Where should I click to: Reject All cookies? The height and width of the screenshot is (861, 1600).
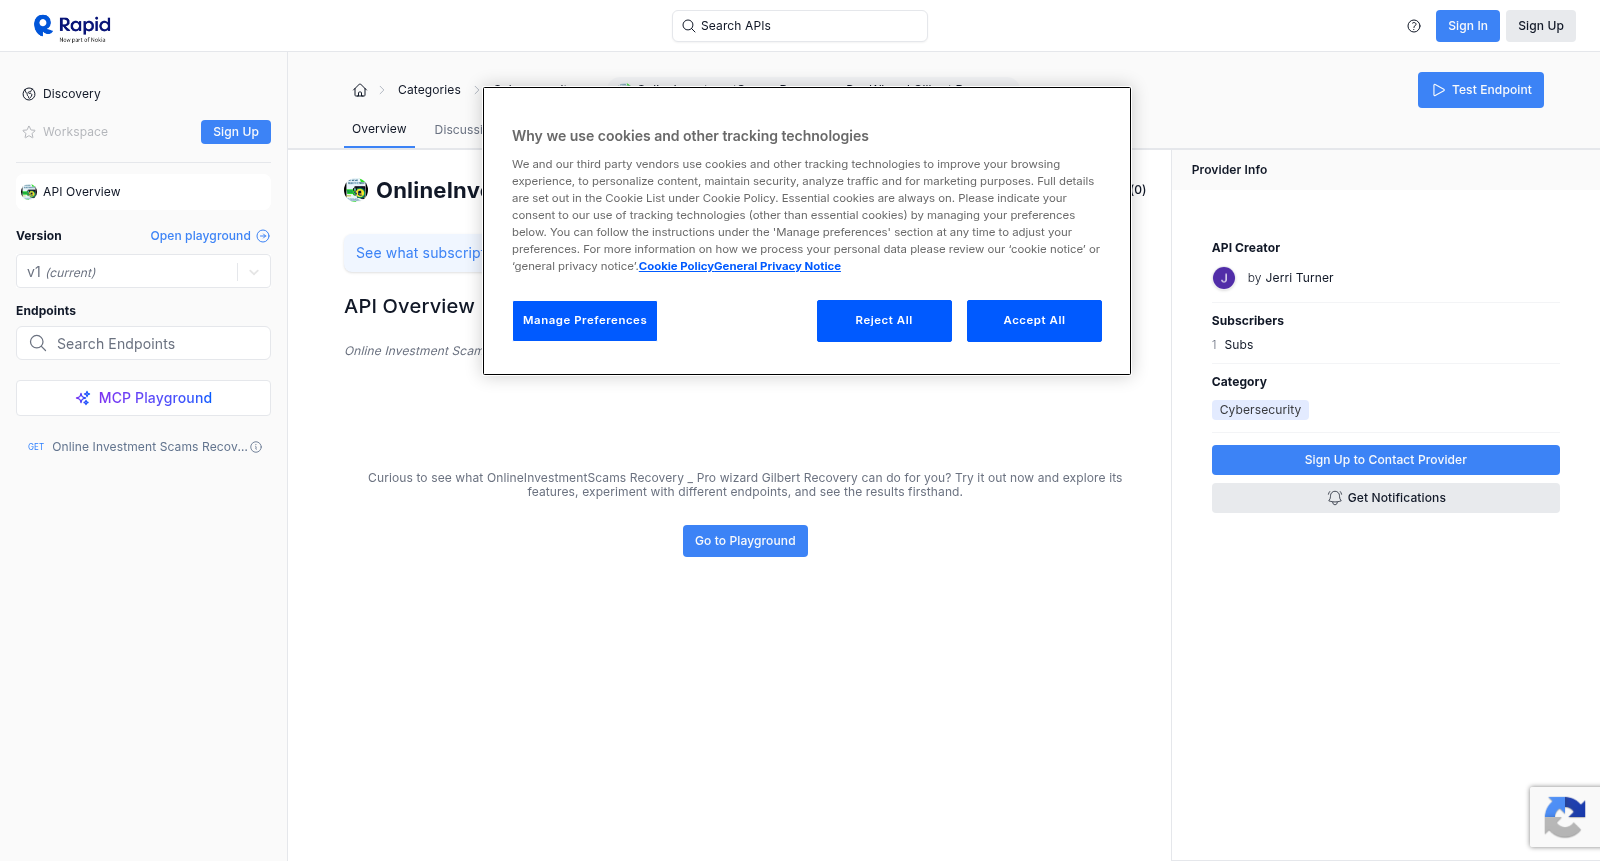tap(884, 321)
